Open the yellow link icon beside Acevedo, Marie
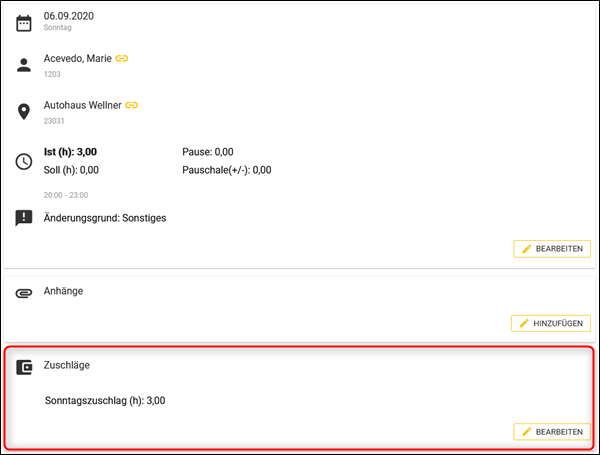Viewport: 600px width, 455px height. (x=122, y=59)
